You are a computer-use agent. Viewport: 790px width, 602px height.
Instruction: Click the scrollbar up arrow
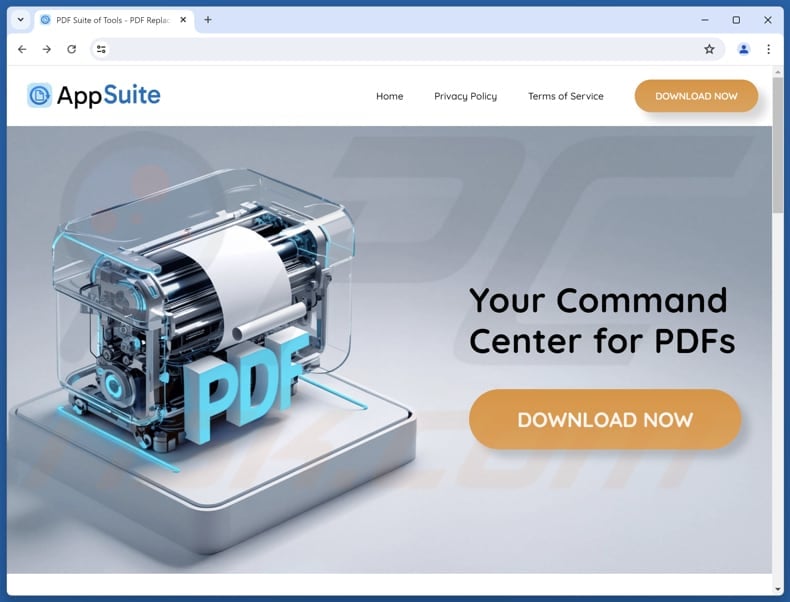click(778, 73)
